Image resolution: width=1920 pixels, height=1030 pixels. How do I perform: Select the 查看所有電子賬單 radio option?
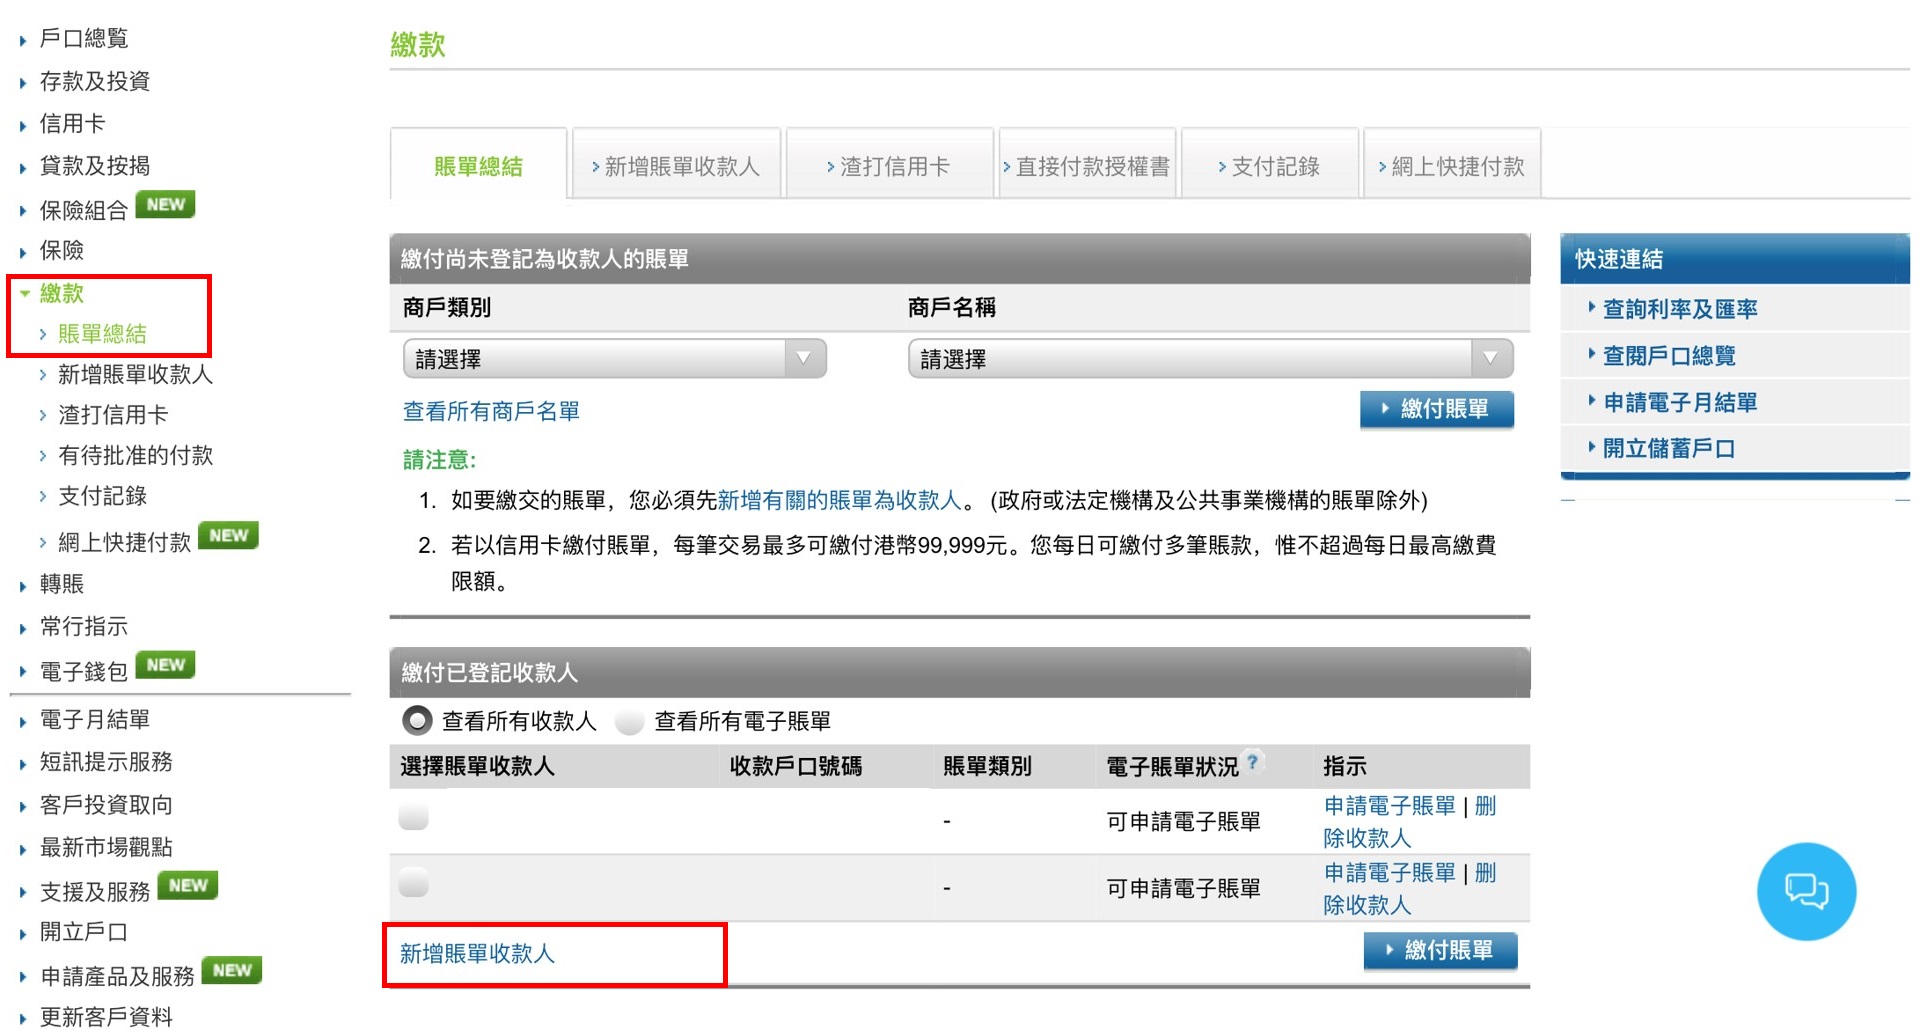click(x=630, y=720)
